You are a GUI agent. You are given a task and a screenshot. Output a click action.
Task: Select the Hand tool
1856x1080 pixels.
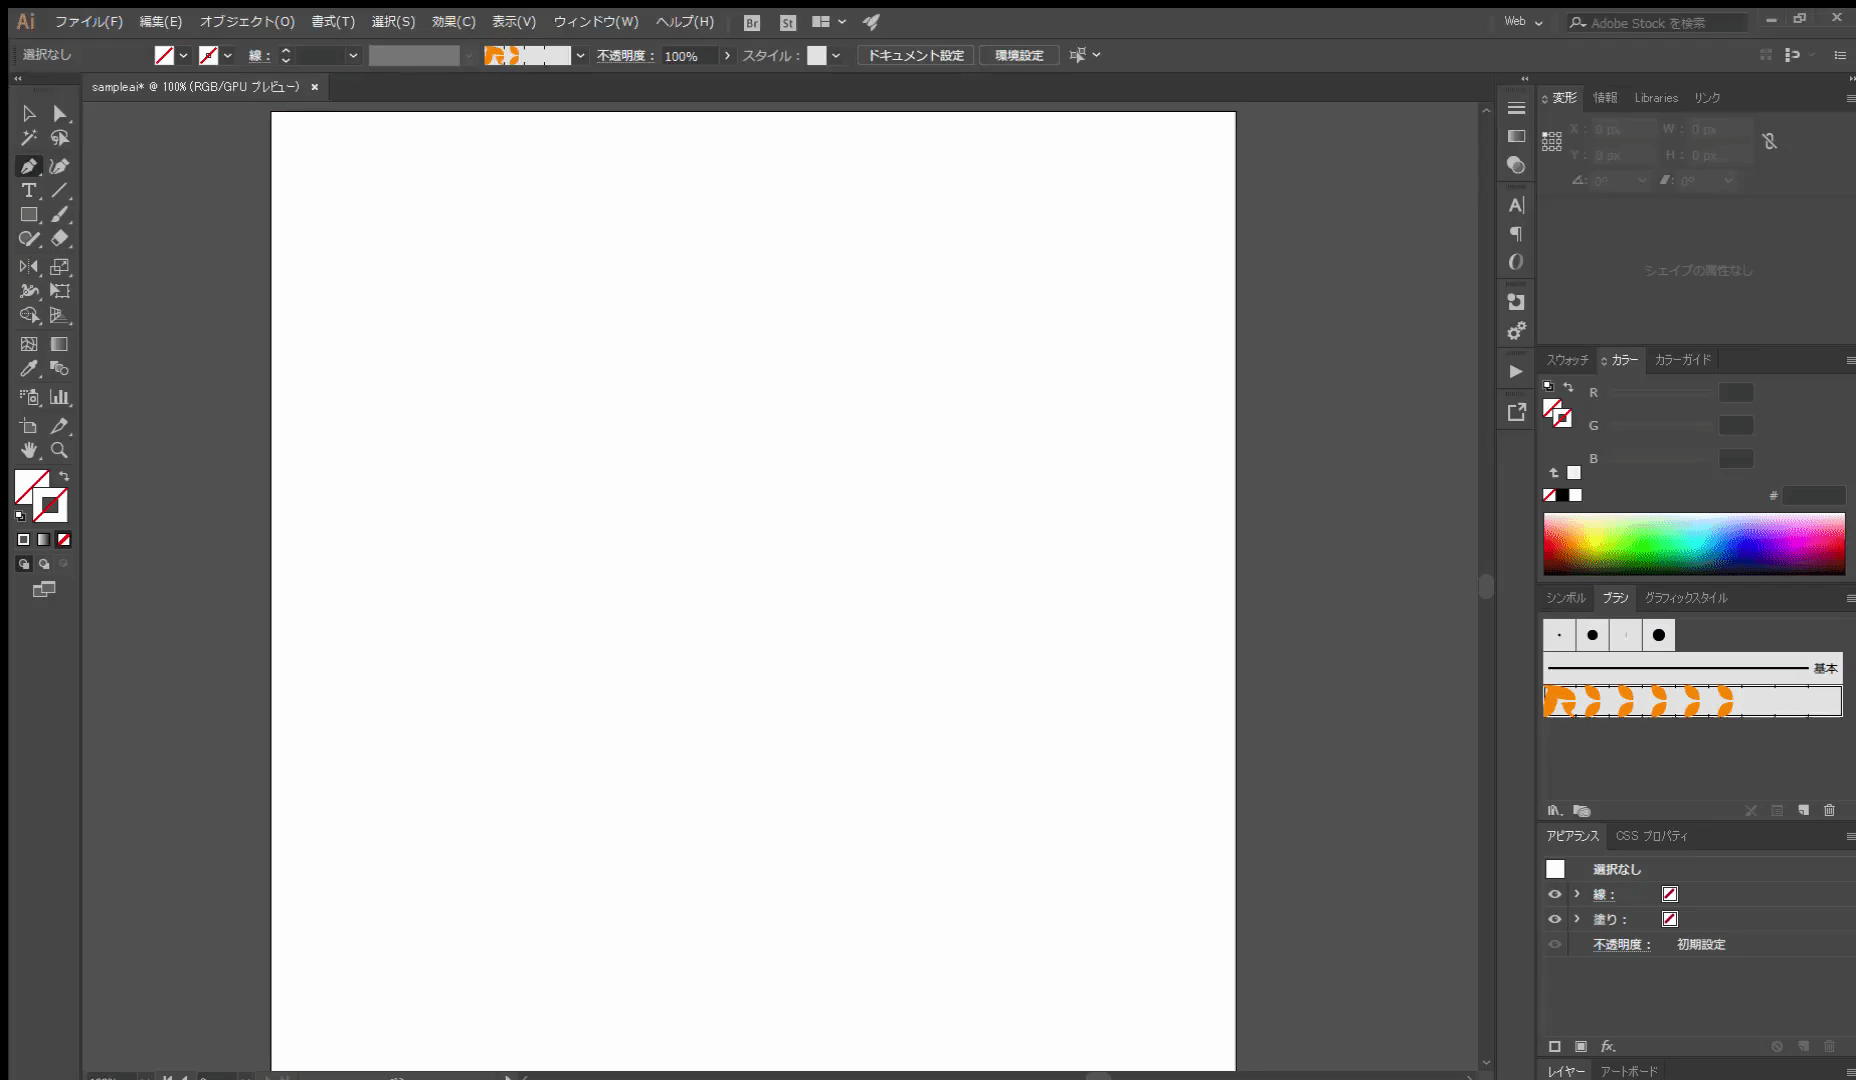click(28, 451)
